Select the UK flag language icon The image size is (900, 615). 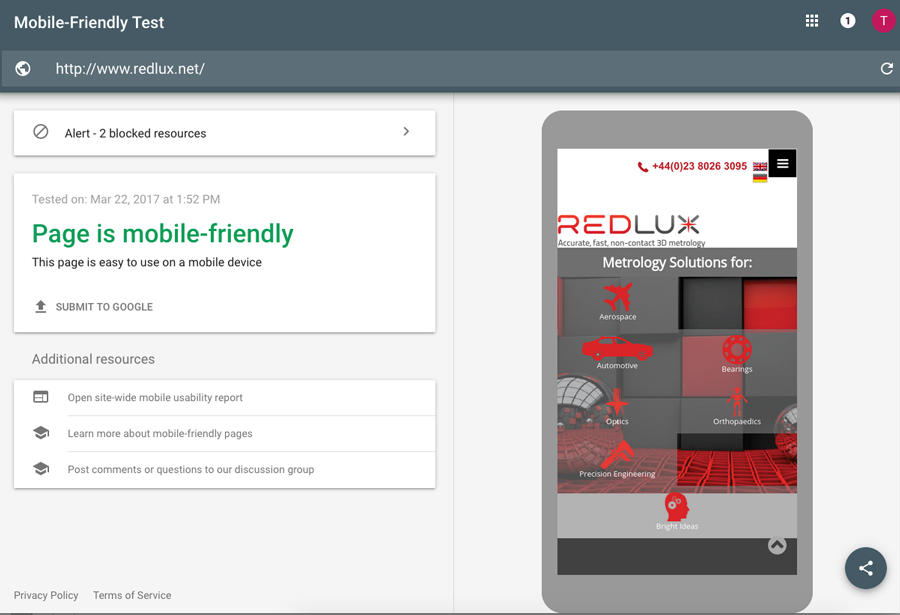[760, 167]
